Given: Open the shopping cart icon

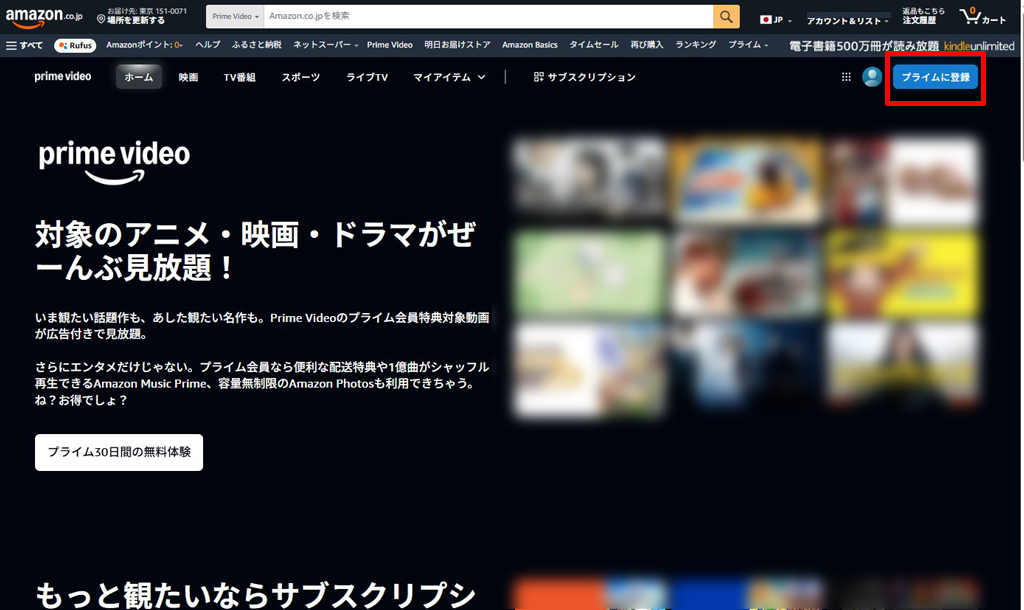Looking at the screenshot, I should point(981,17).
